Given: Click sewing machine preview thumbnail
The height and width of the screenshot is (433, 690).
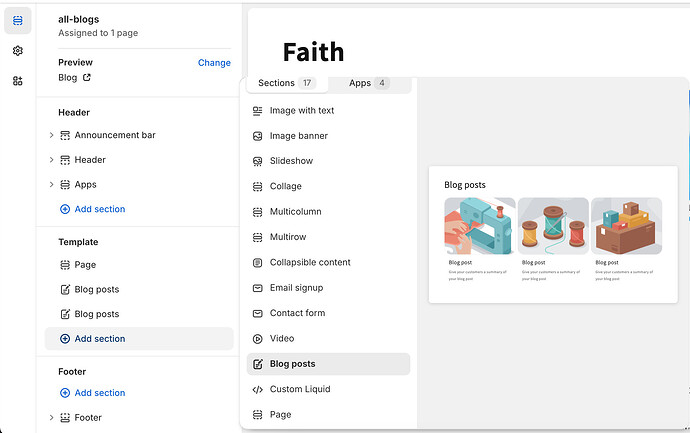Looking at the screenshot, I should (480, 226).
